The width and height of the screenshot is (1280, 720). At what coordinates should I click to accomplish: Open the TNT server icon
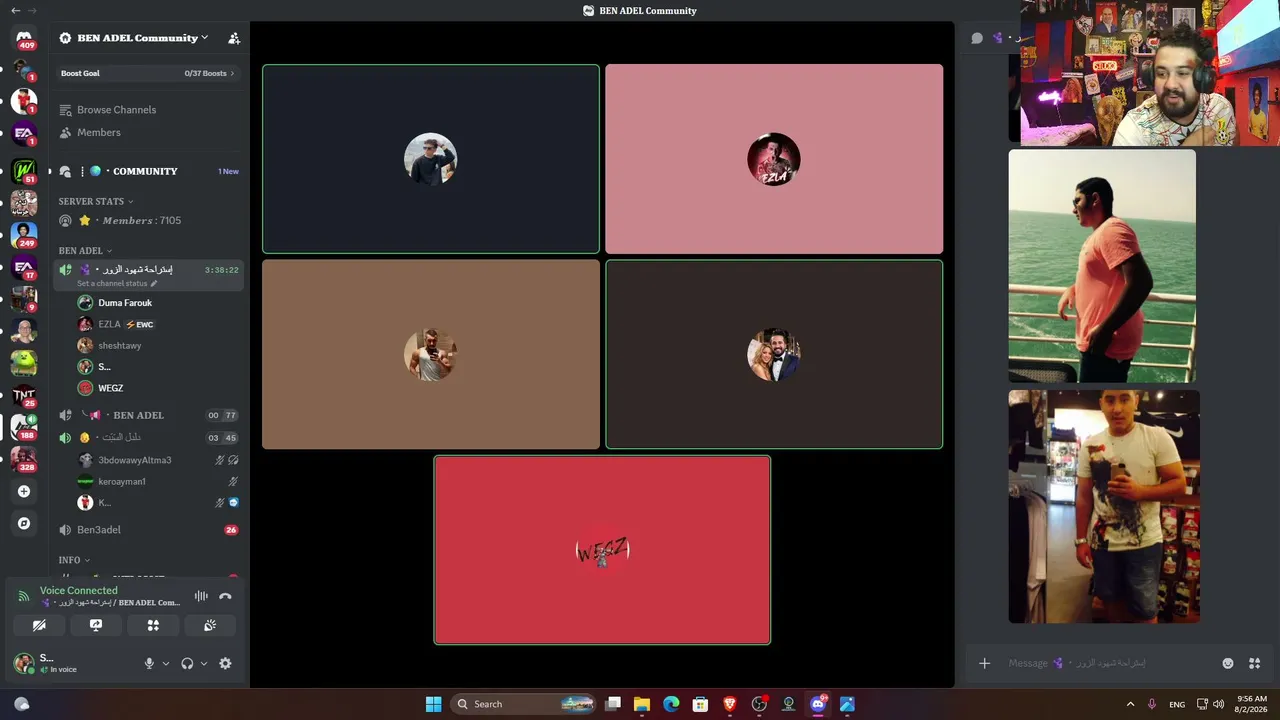click(x=24, y=396)
